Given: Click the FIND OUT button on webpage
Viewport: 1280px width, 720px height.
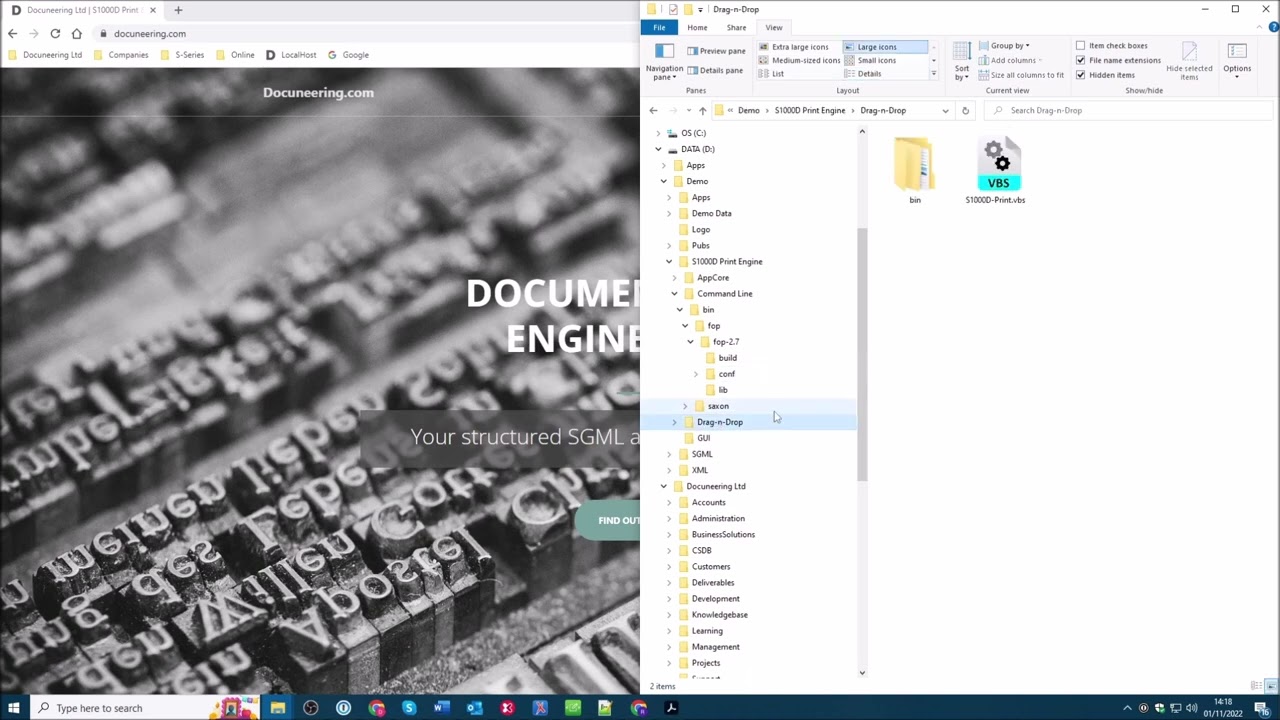Looking at the screenshot, I should pyautogui.click(x=607, y=520).
